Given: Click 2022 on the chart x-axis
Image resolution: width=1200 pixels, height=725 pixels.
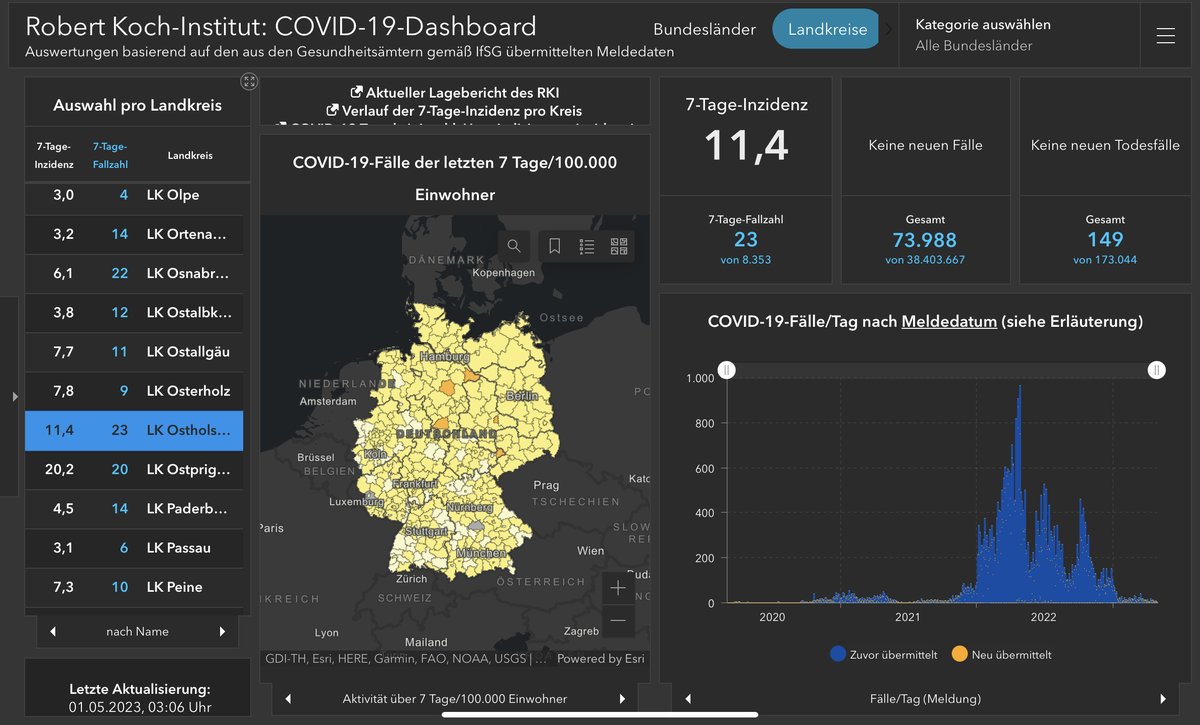Looking at the screenshot, I should point(1044,617).
